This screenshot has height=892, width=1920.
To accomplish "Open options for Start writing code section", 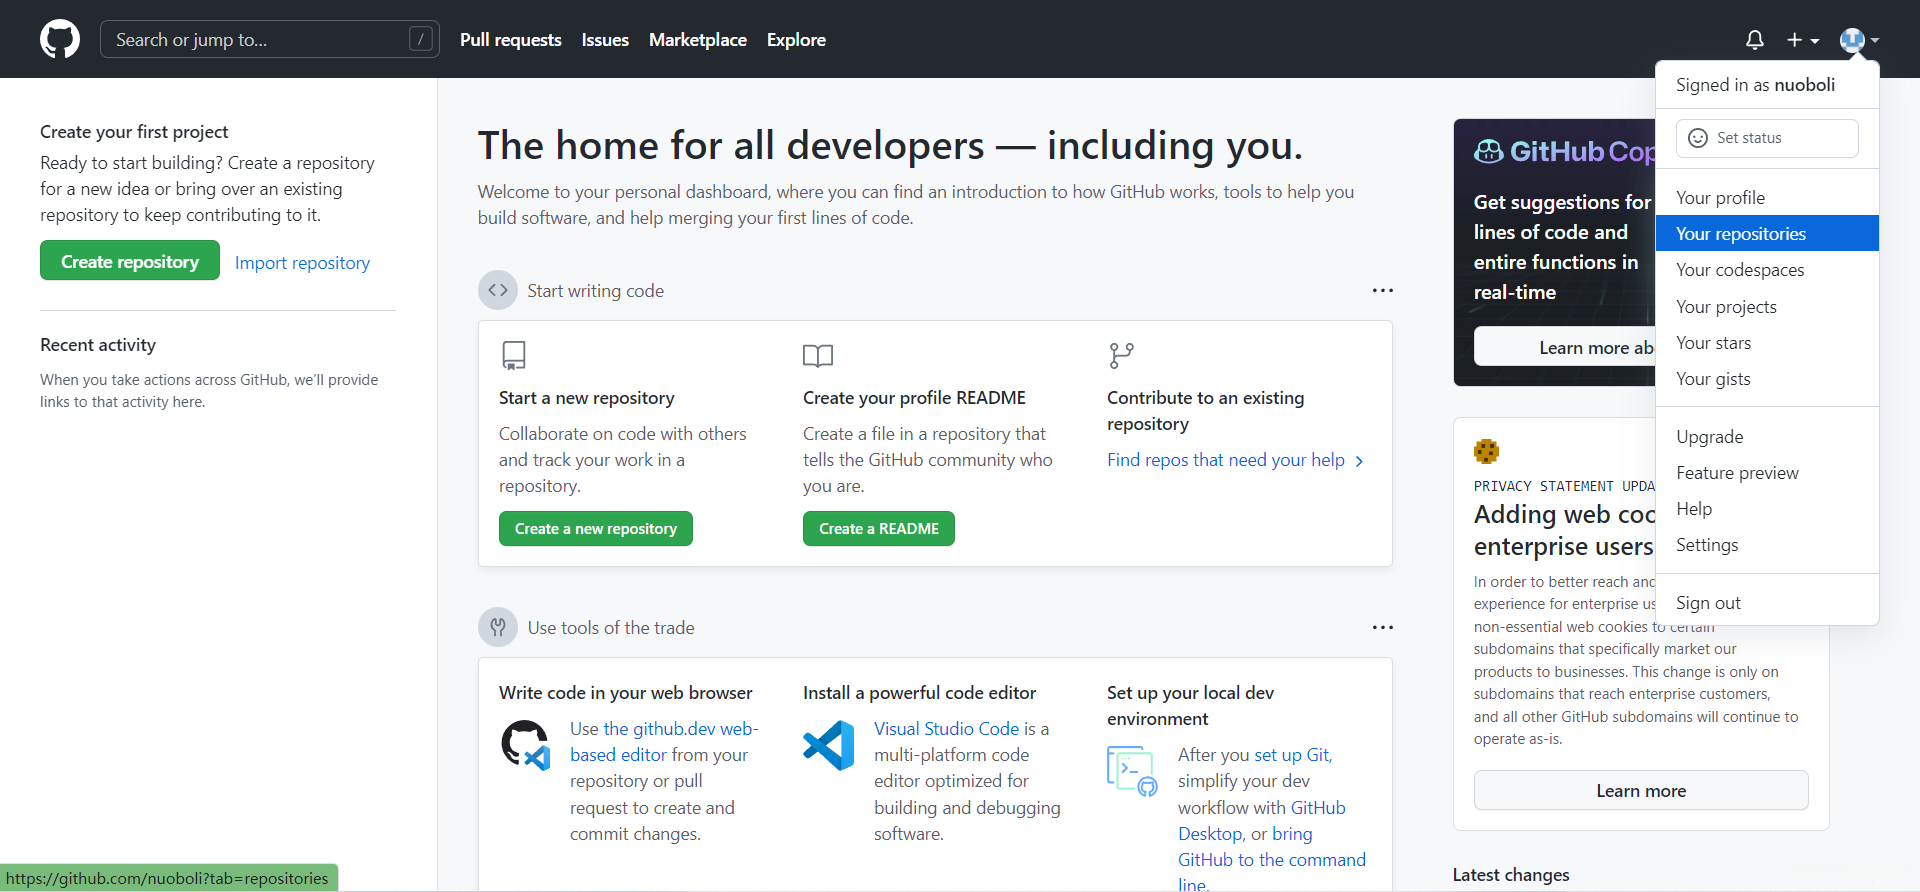I will pyautogui.click(x=1382, y=291).
